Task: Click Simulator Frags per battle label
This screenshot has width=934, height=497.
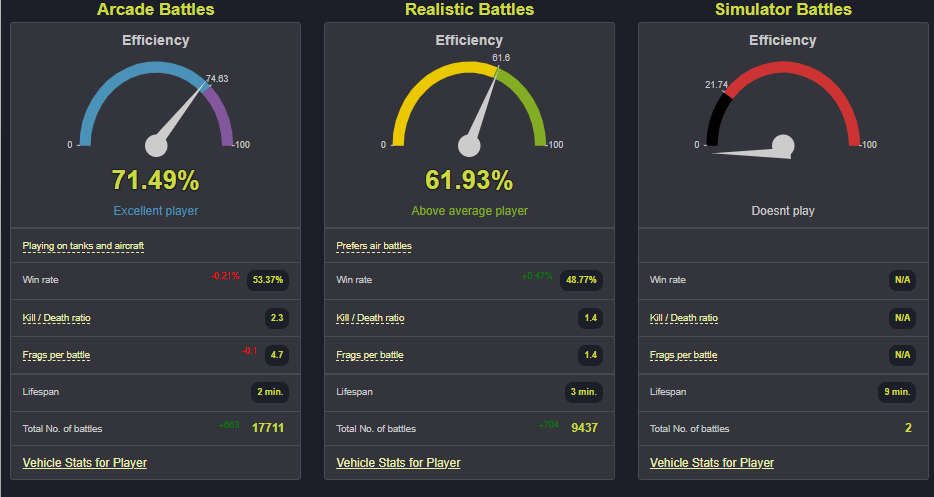Action: click(x=683, y=355)
